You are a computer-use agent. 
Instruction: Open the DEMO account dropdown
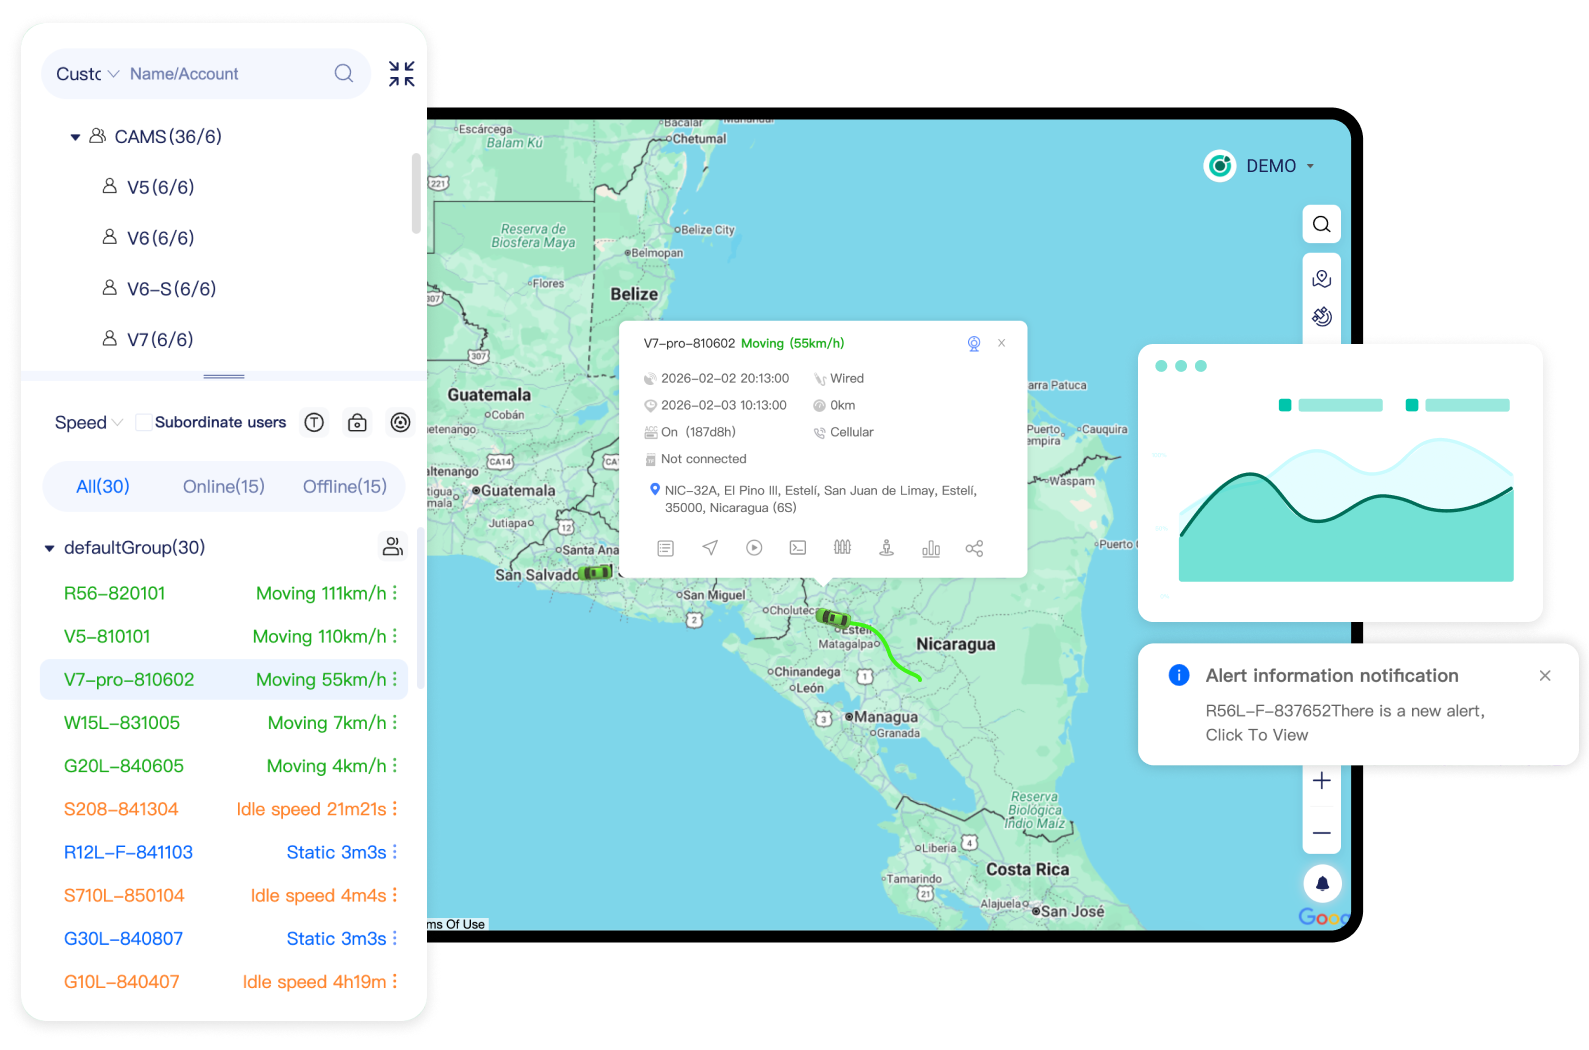tap(1262, 166)
